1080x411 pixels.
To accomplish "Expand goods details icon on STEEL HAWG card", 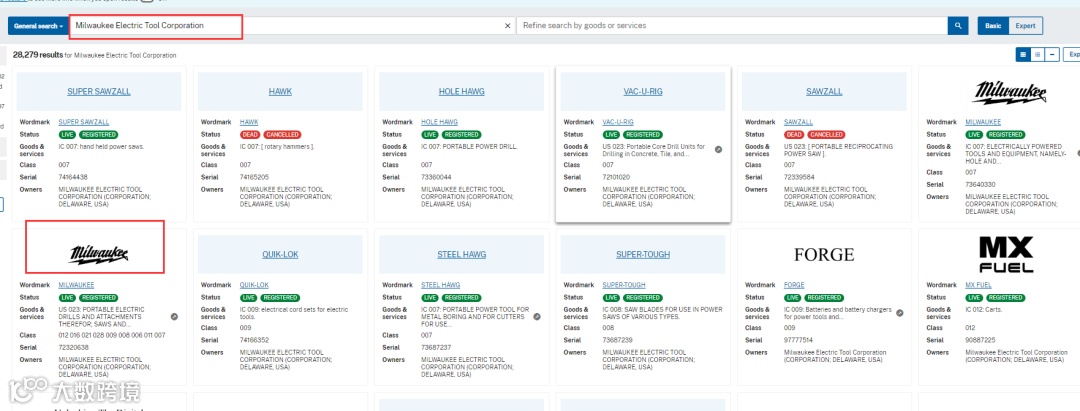I will (x=537, y=317).
